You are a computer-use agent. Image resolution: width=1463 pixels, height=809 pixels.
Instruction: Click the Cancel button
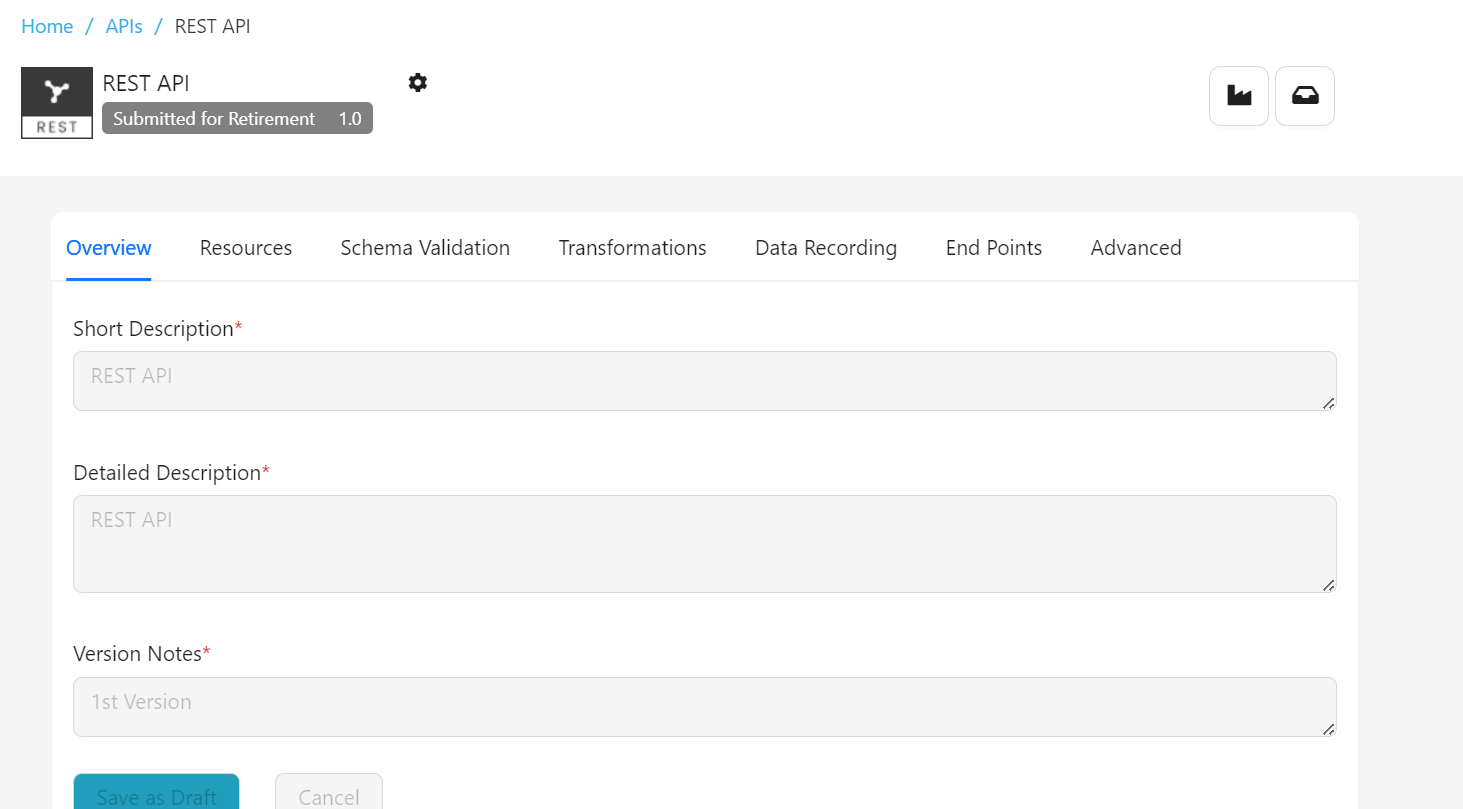329,795
